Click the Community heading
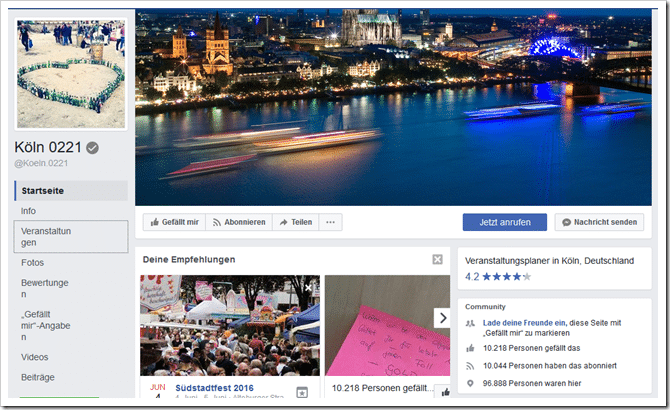Screen dimensions: 670x410 pyautogui.click(x=485, y=307)
